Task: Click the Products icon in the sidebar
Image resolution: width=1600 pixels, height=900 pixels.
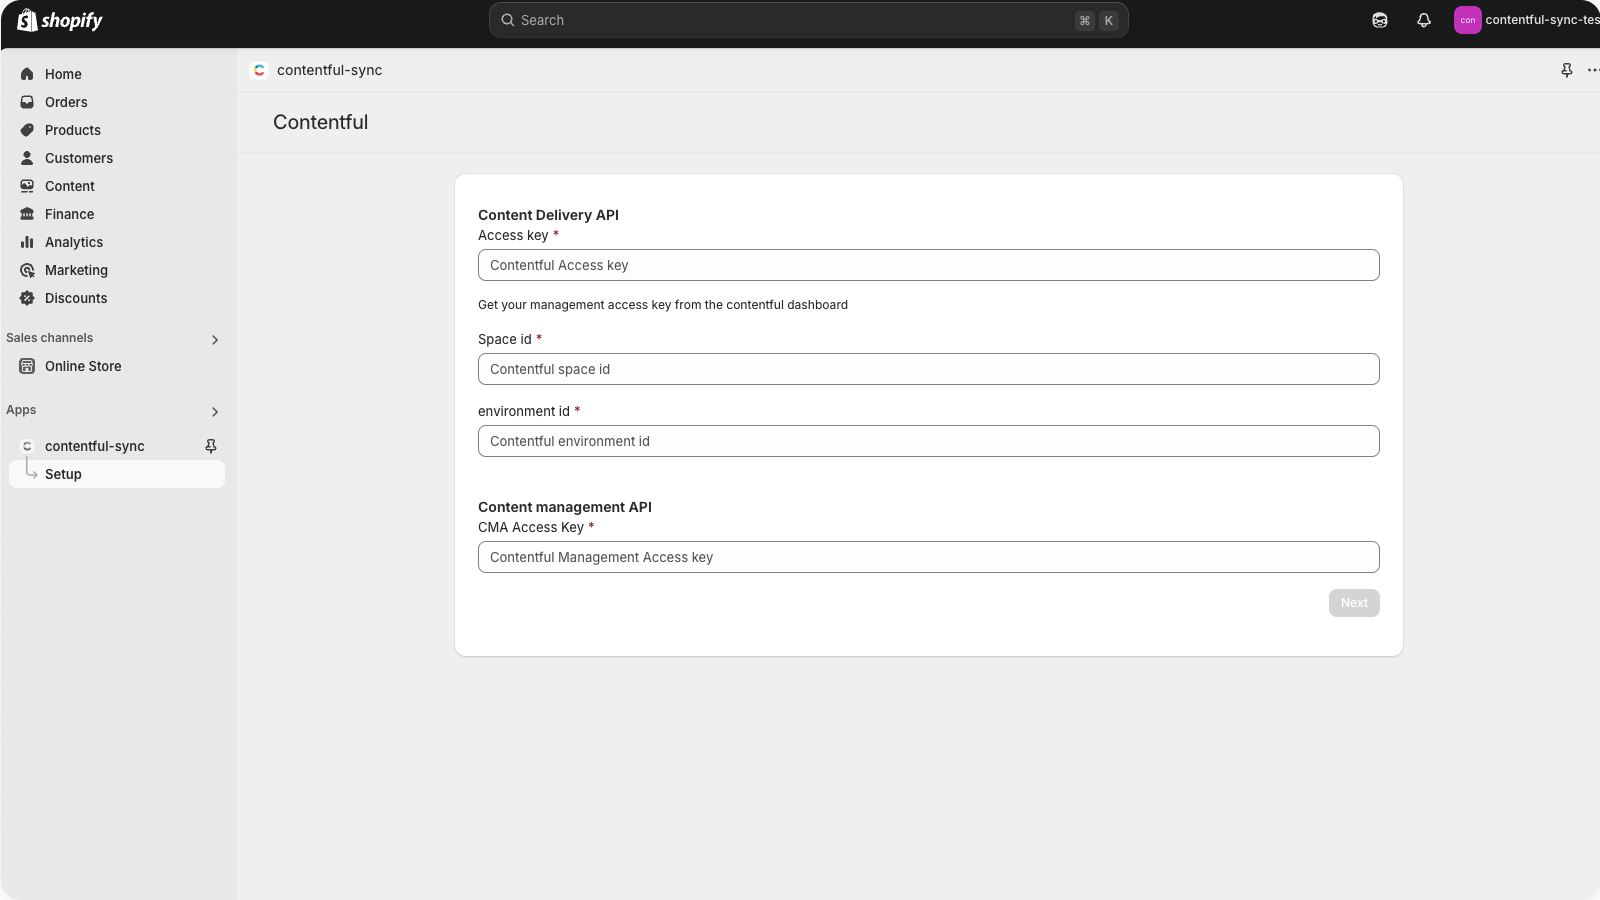Action: [x=27, y=130]
